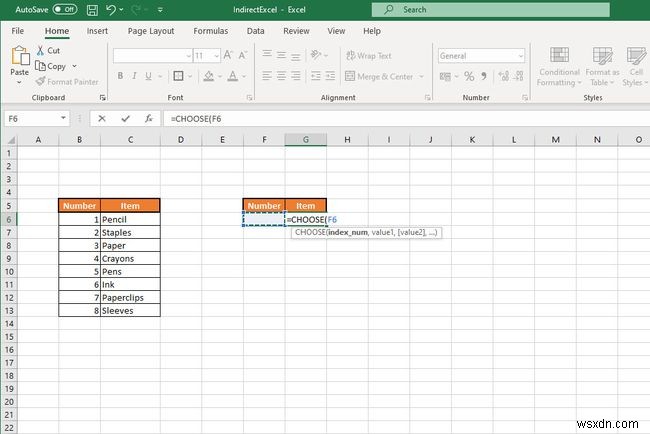Open Conditional Formatting menu
The height and width of the screenshot is (434, 650).
(559, 67)
